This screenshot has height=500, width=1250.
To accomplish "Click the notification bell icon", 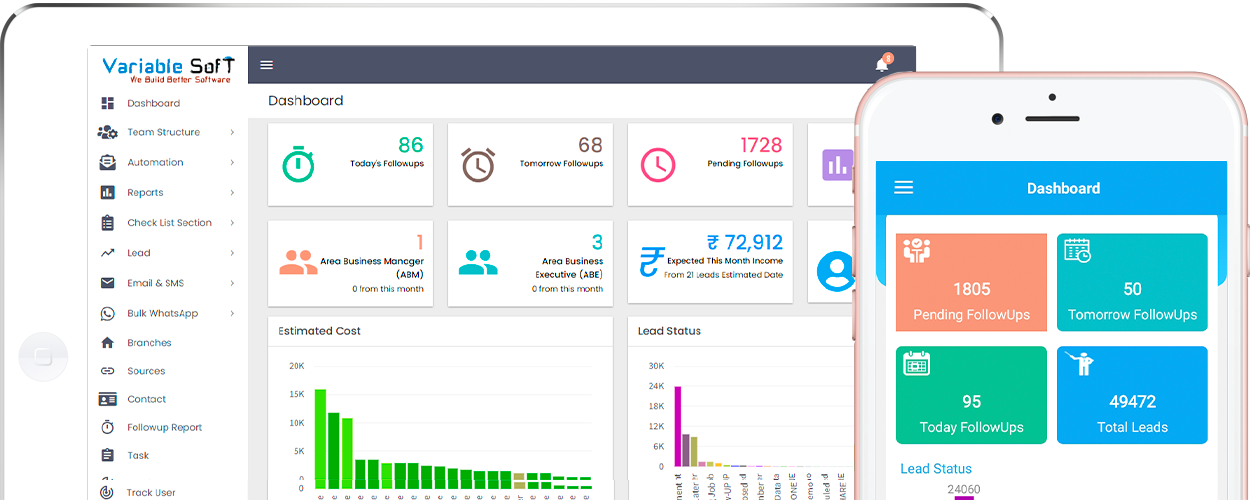I will click(882, 65).
